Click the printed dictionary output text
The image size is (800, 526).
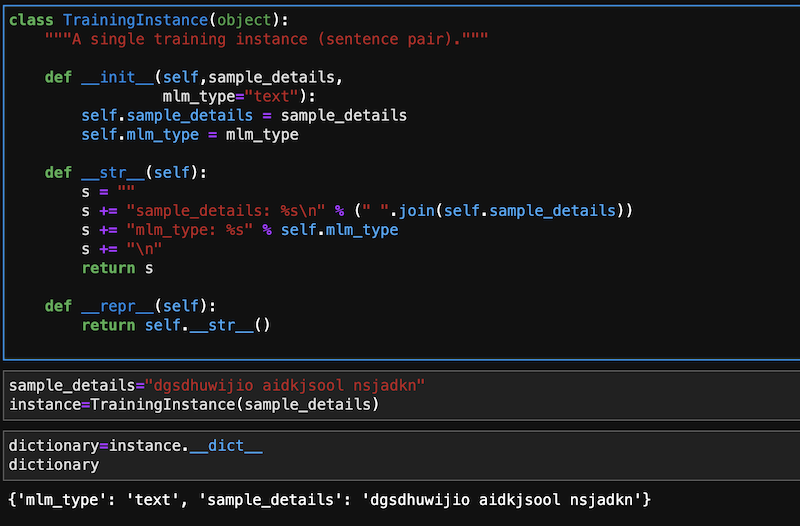click(330, 499)
